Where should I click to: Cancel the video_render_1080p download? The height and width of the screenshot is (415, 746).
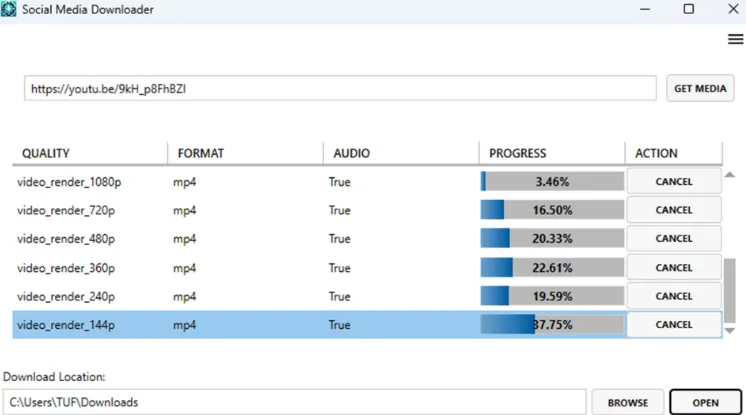[x=674, y=181]
